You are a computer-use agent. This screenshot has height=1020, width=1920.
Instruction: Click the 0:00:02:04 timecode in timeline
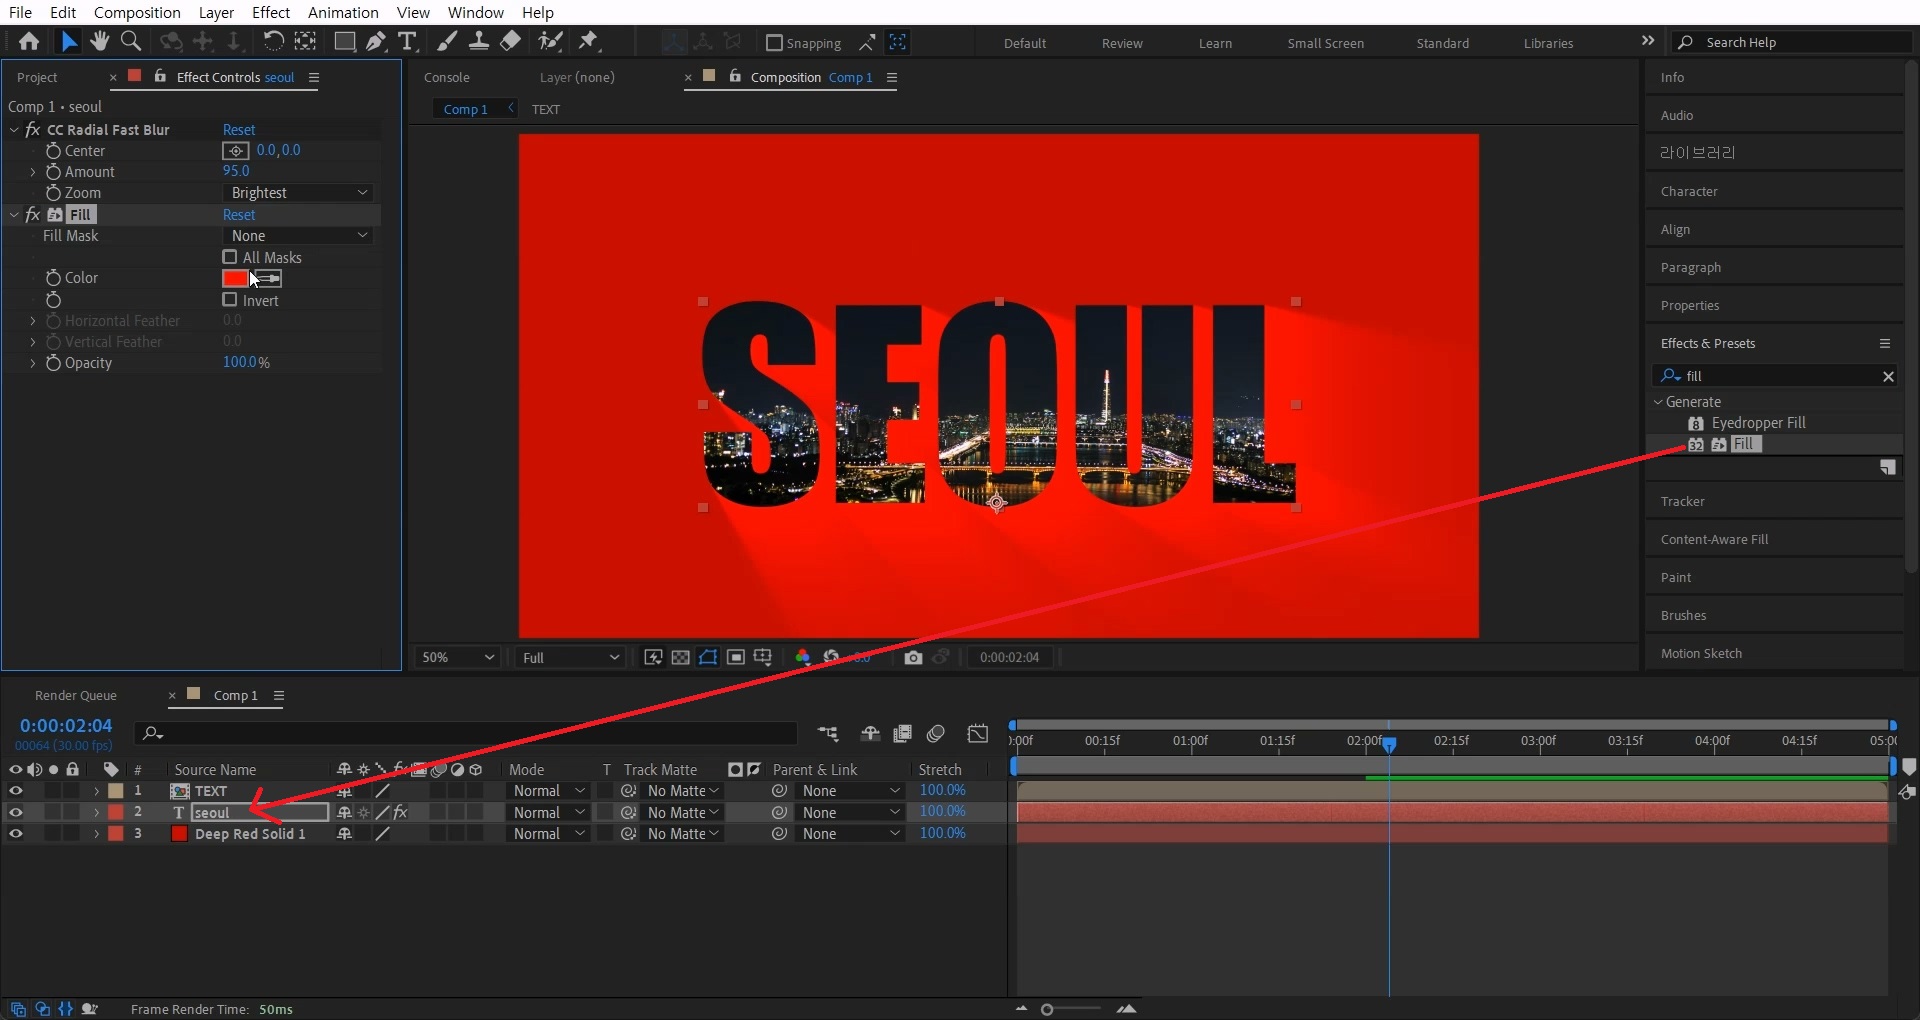pyautogui.click(x=66, y=725)
